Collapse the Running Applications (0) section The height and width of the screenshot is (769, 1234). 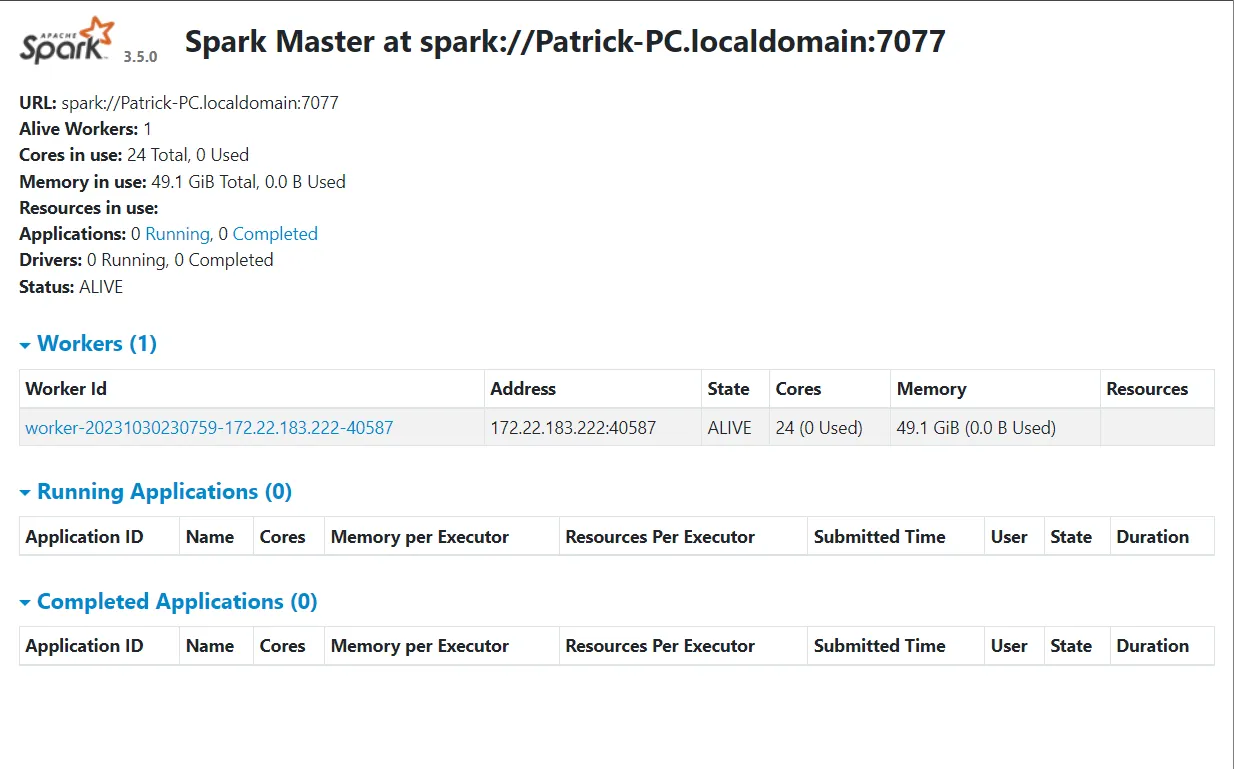tap(156, 492)
